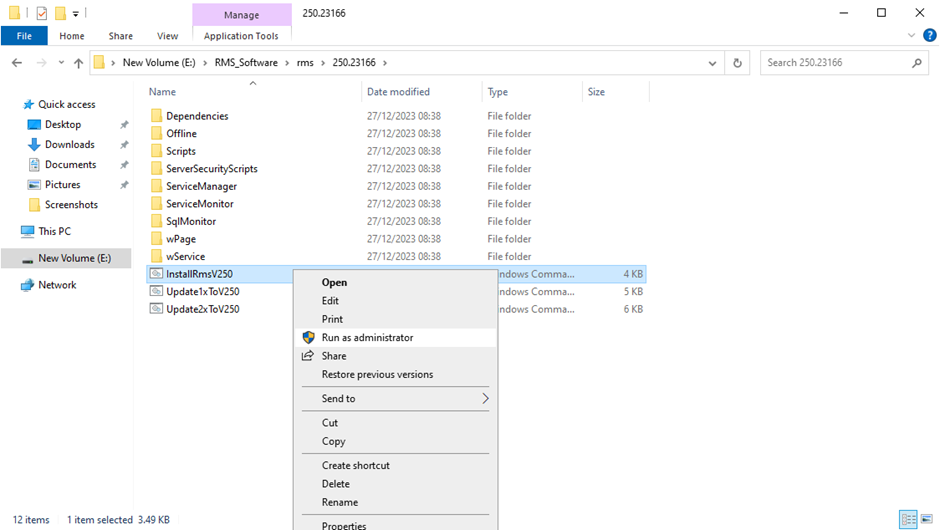Image resolution: width=940 pixels, height=530 pixels.
Task: Switch to Details view layout icon
Action: point(908,519)
